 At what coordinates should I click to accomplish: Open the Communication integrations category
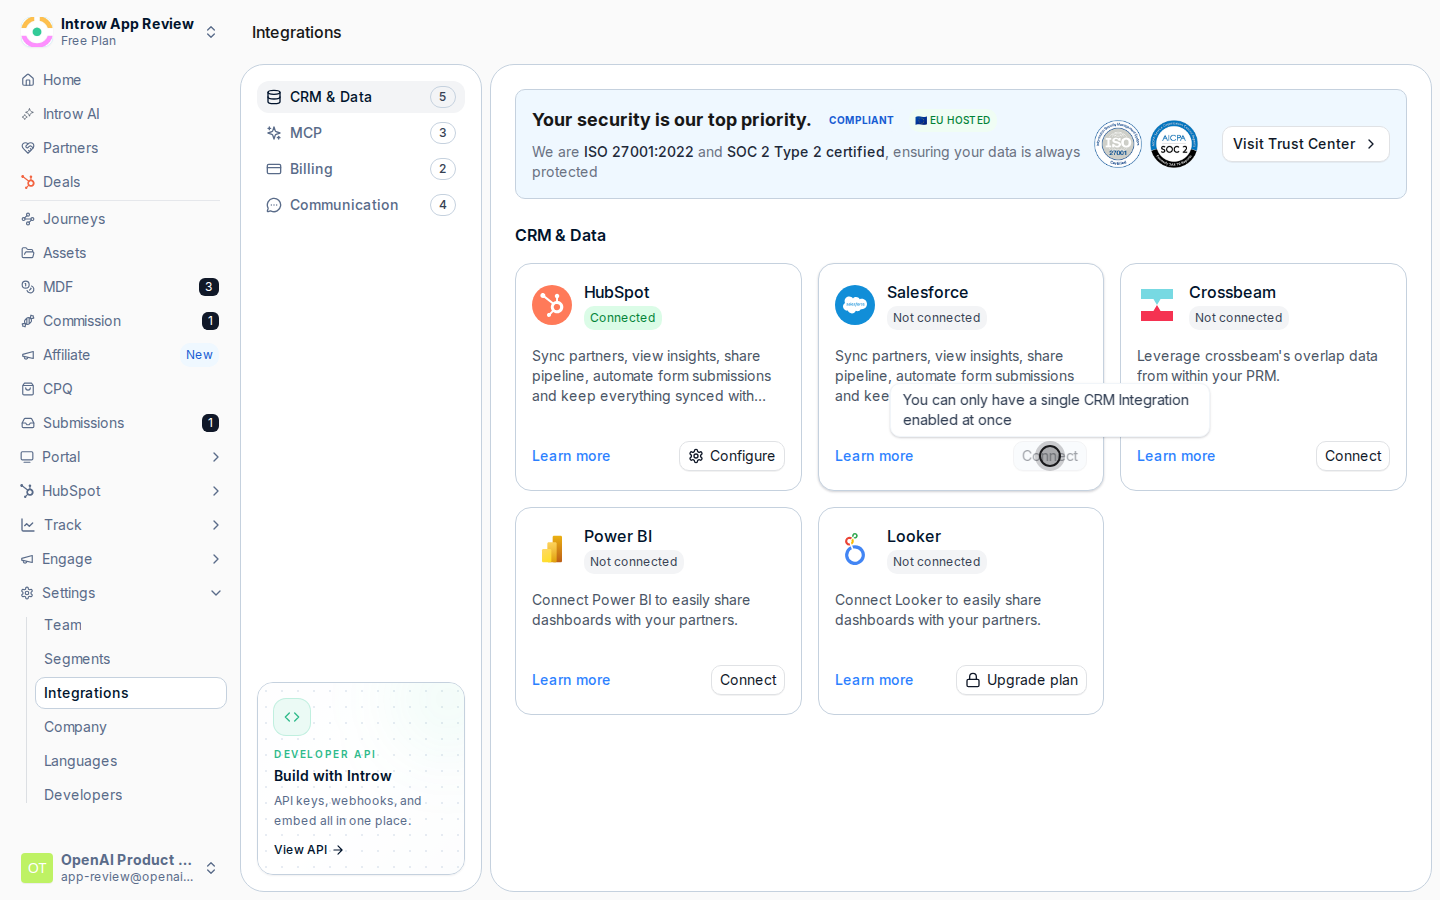(361, 205)
